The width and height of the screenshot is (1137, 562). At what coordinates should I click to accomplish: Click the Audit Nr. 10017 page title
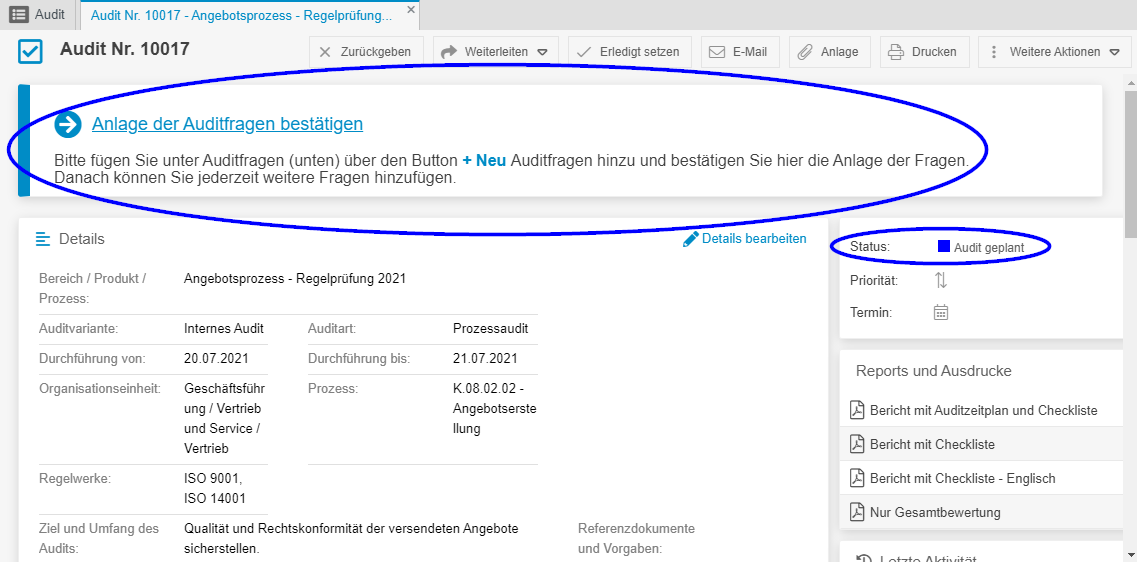[x=125, y=49]
